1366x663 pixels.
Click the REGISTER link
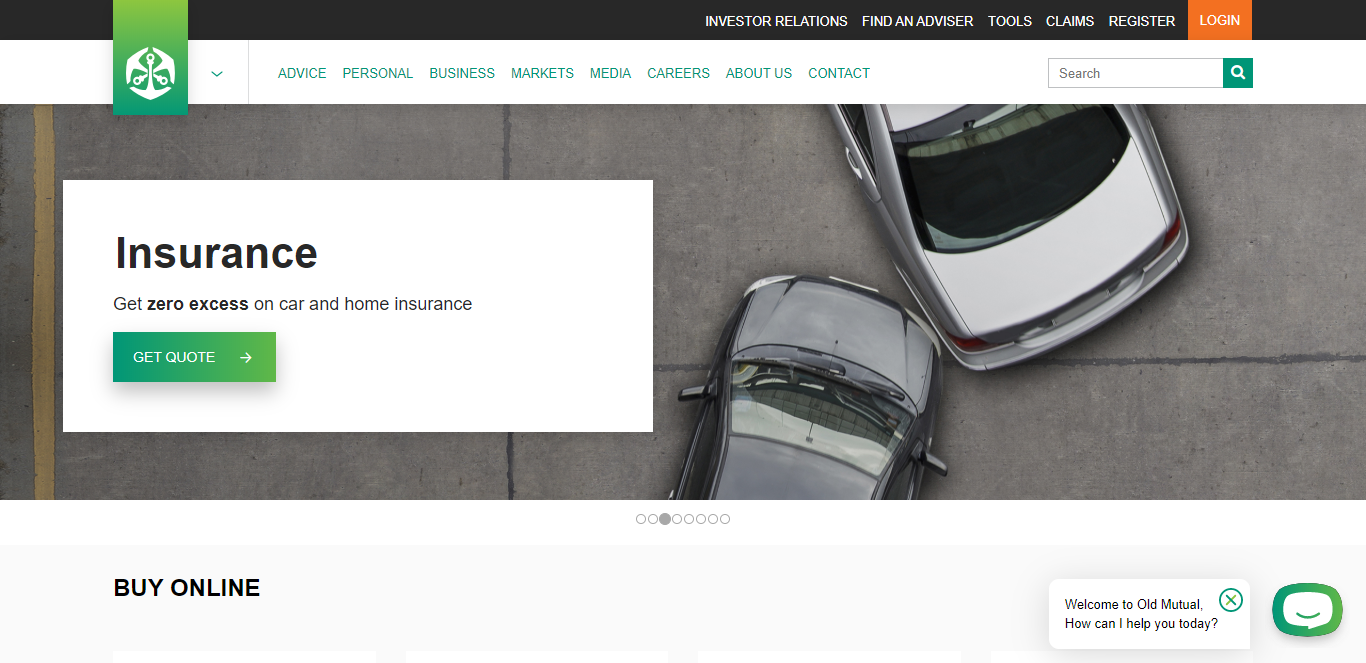click(x=1142, y=21)
